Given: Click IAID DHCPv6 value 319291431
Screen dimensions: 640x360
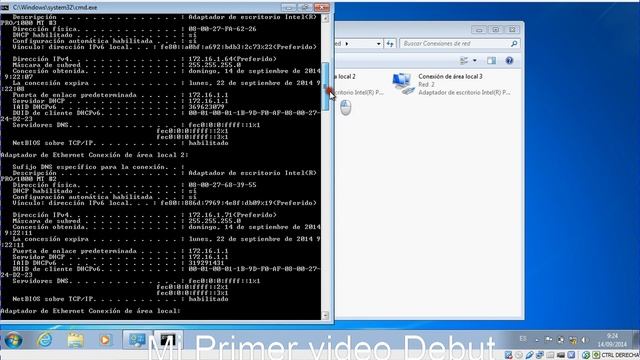Looking at the screenshot, I should (x=206, y=263).
